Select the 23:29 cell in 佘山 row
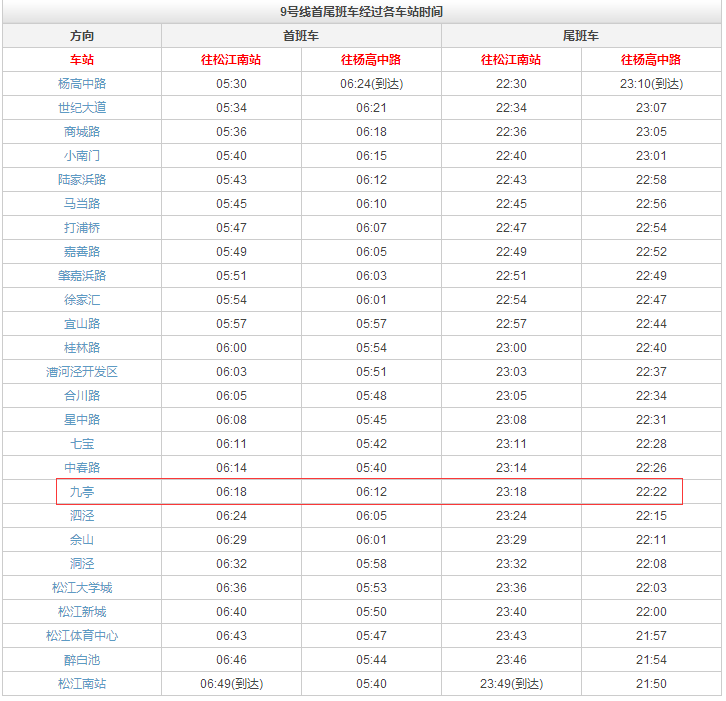 pos(511,540)
